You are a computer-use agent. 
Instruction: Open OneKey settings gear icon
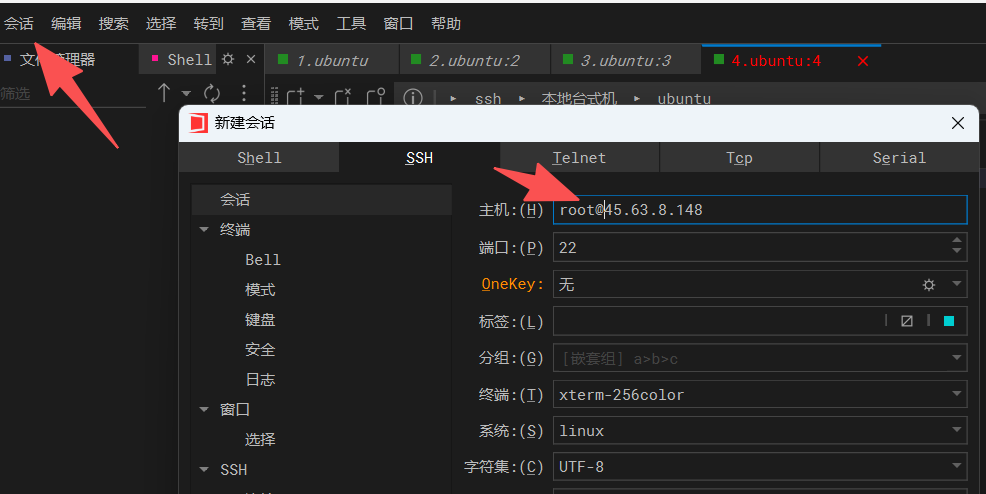[929, 285]
